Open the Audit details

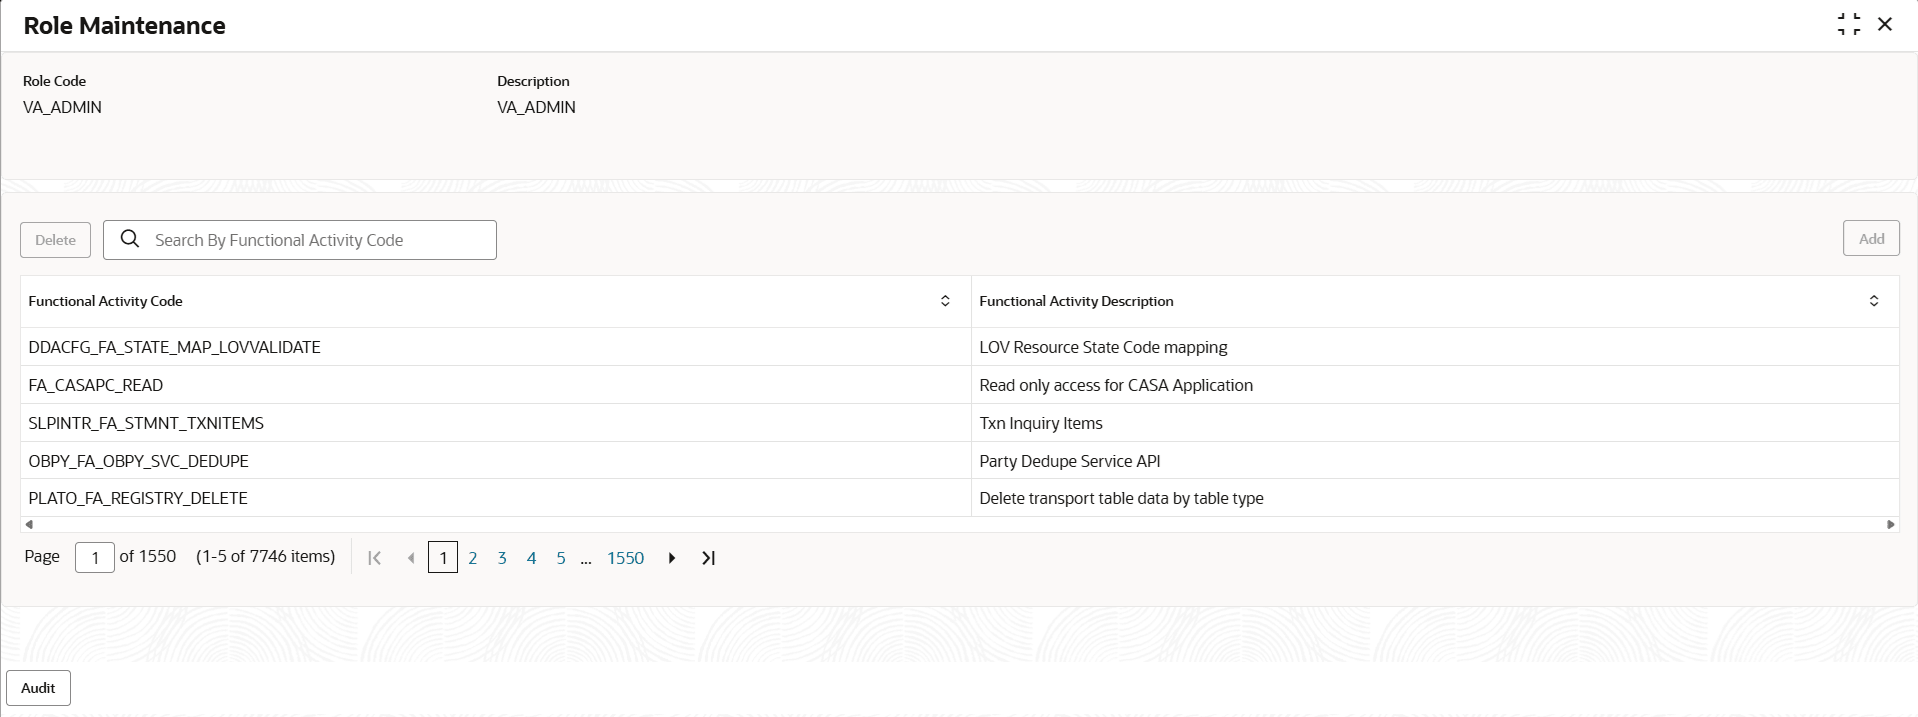[38, 688]
